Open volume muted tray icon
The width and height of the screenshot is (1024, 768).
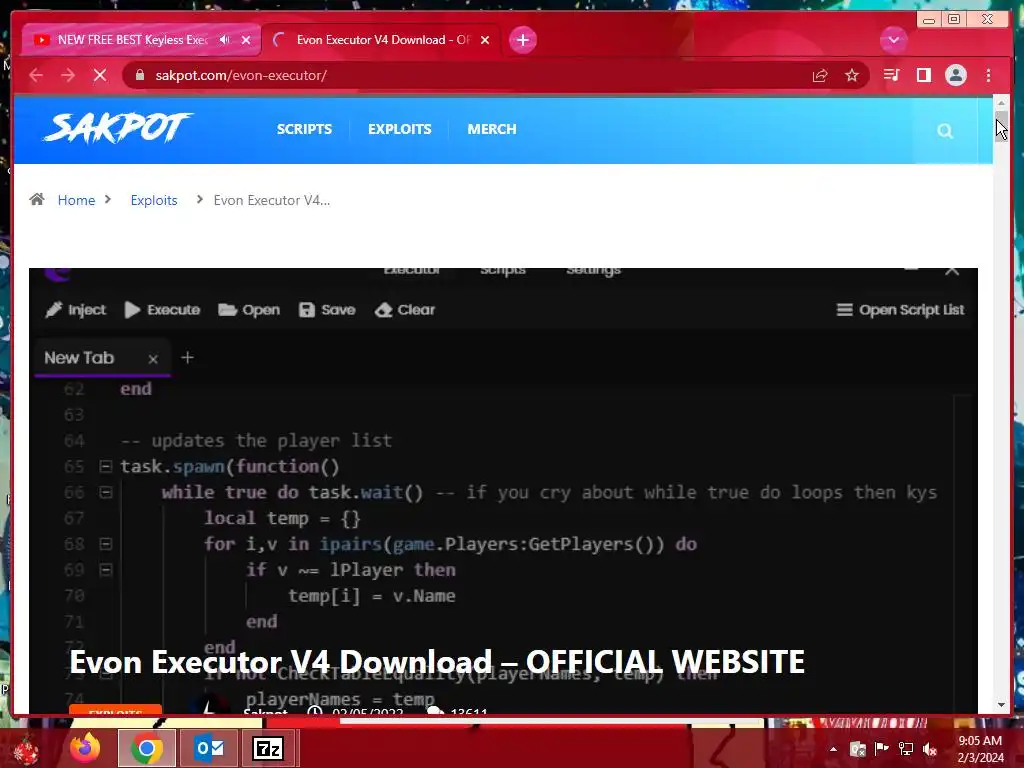tap(930, 748)
